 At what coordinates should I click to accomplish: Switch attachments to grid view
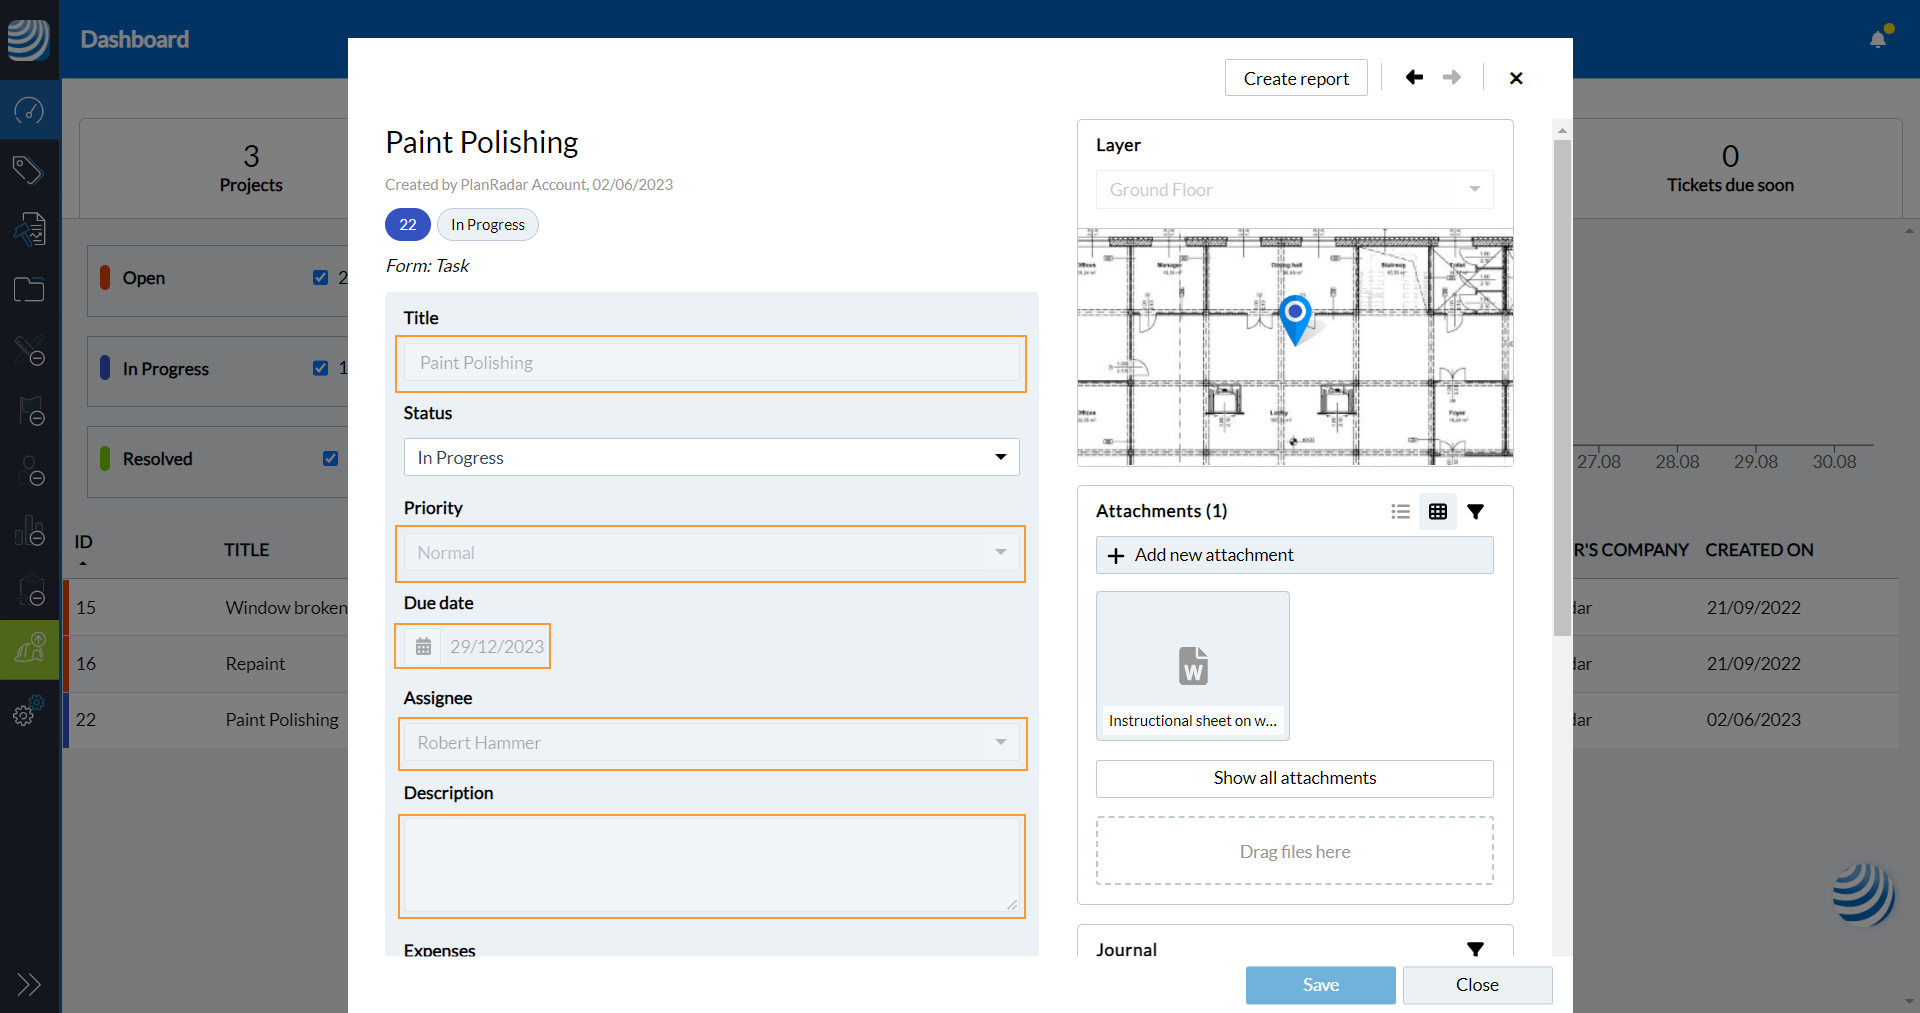coord(1438,512)
